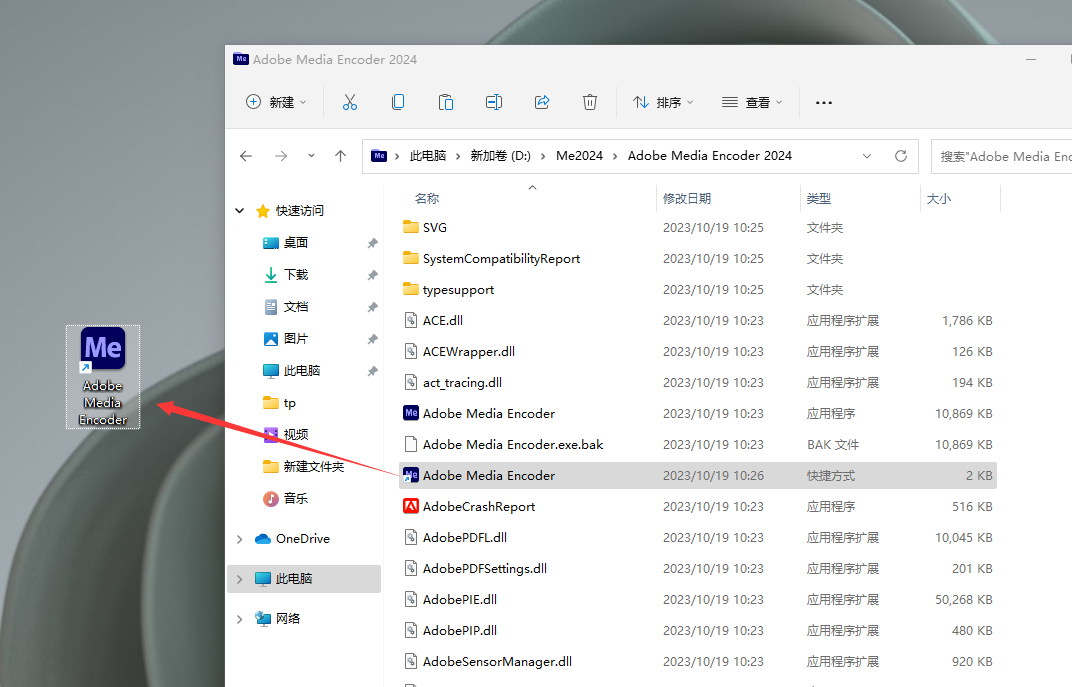
Task: Expand the 此电脑 tree node
Action: point(239,579)
